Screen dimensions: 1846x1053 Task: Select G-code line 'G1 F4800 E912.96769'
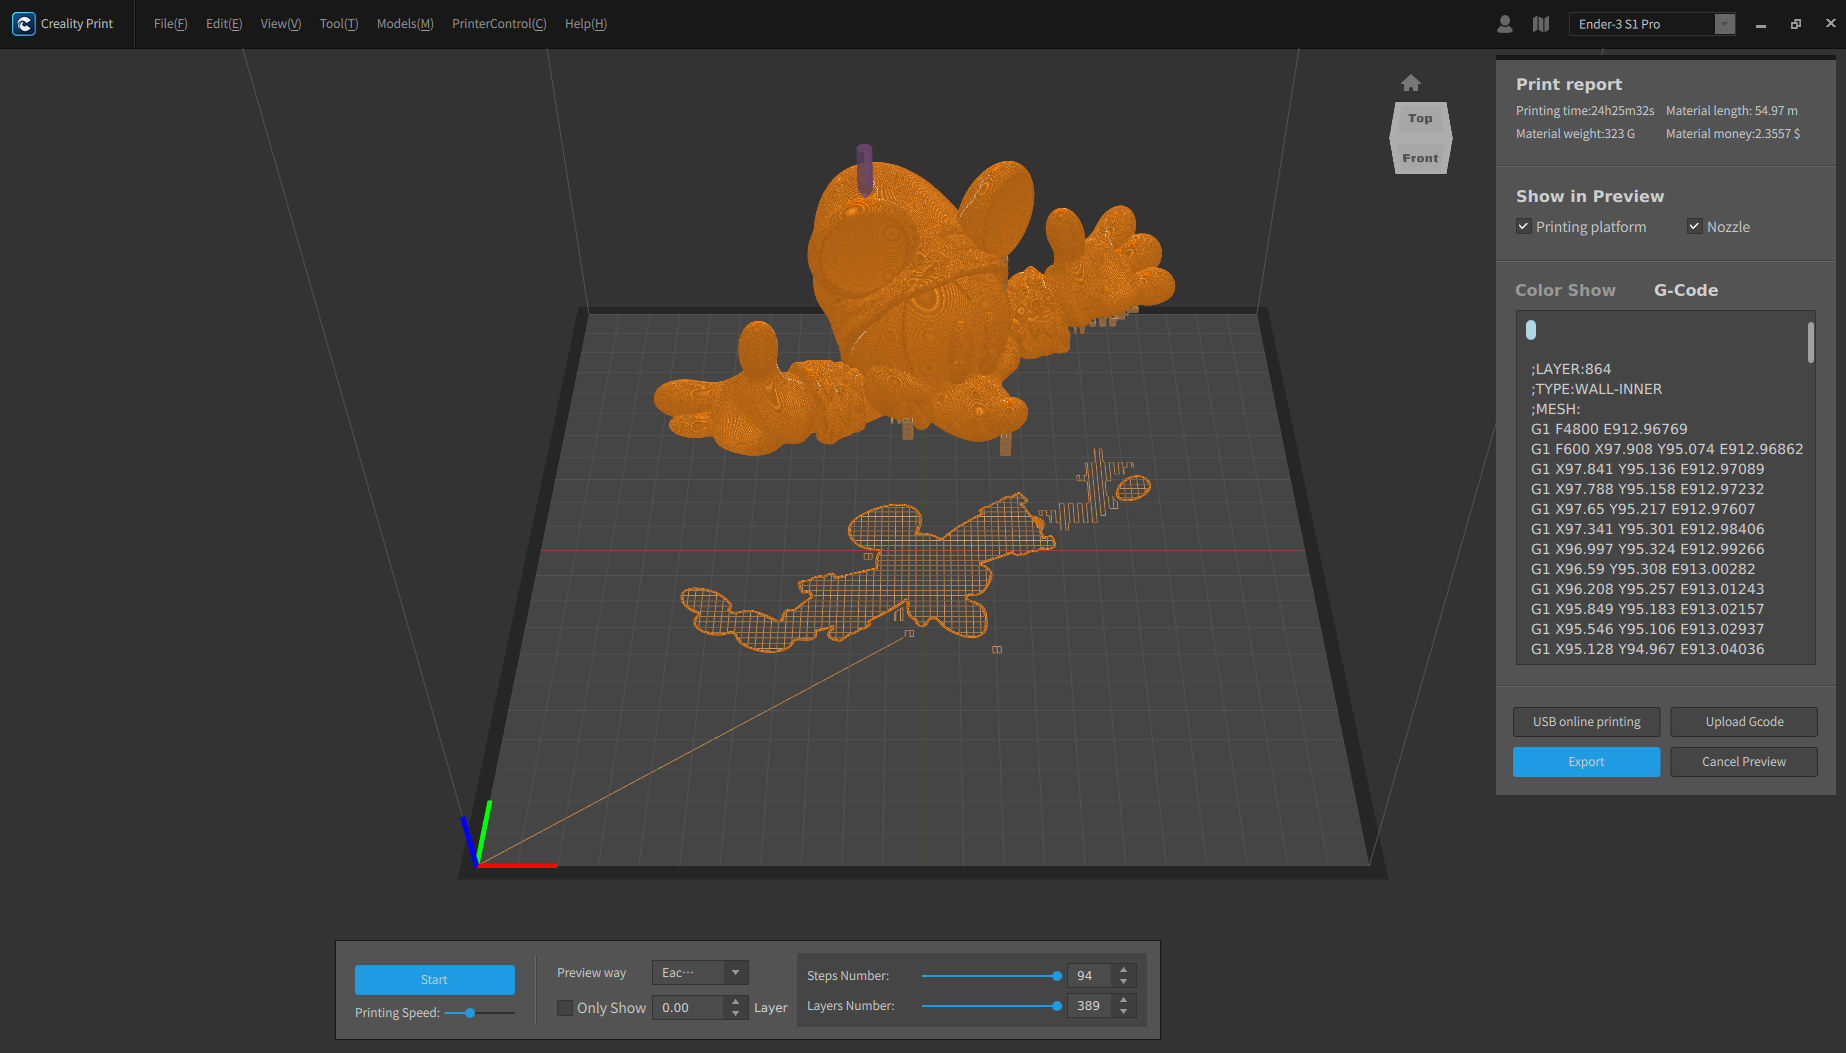point(1609,429)
